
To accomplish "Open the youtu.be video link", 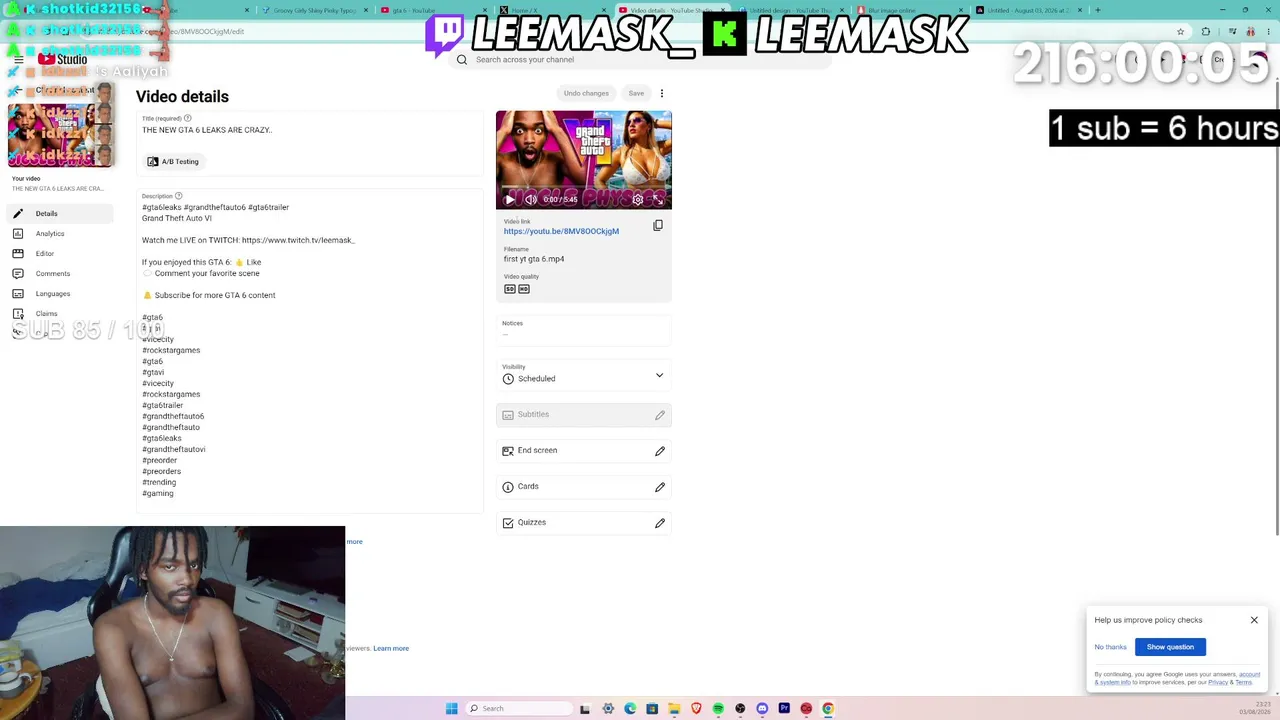I will [561, 231].
